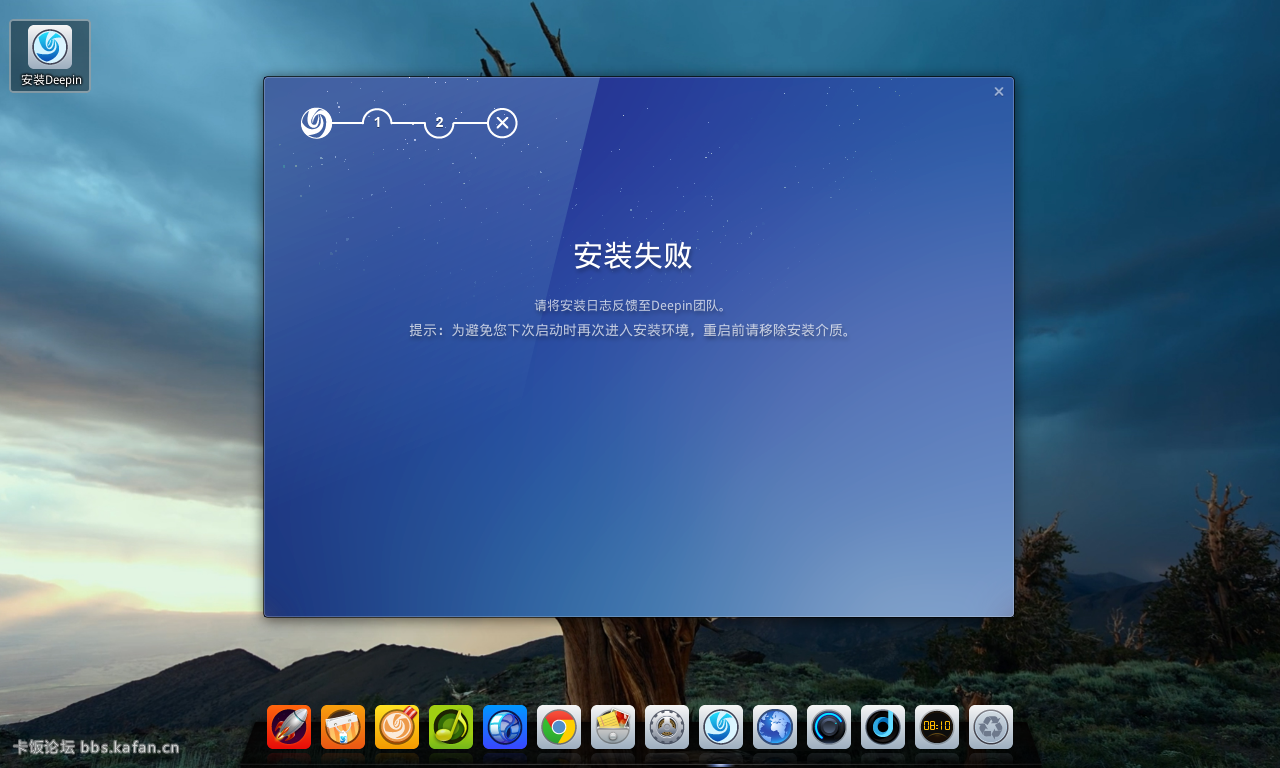Open the recycle bin in dock
This screenshot has height=768, width=1280.
[x=991, y=727]
